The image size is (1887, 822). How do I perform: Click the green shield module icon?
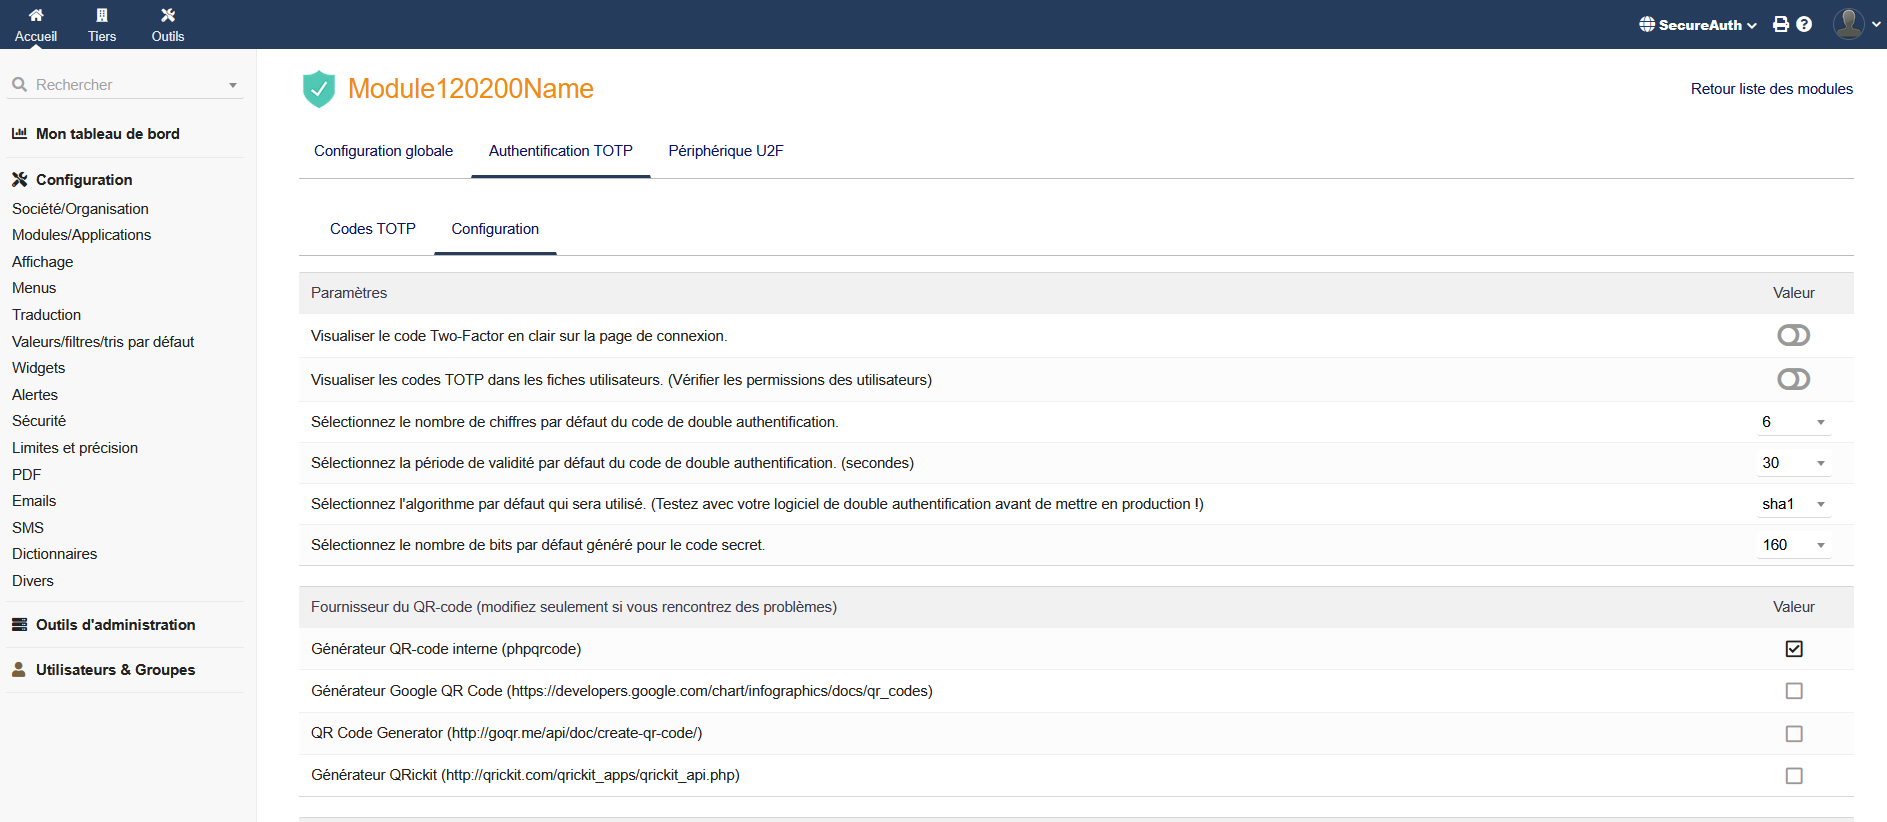coord(318,89)
